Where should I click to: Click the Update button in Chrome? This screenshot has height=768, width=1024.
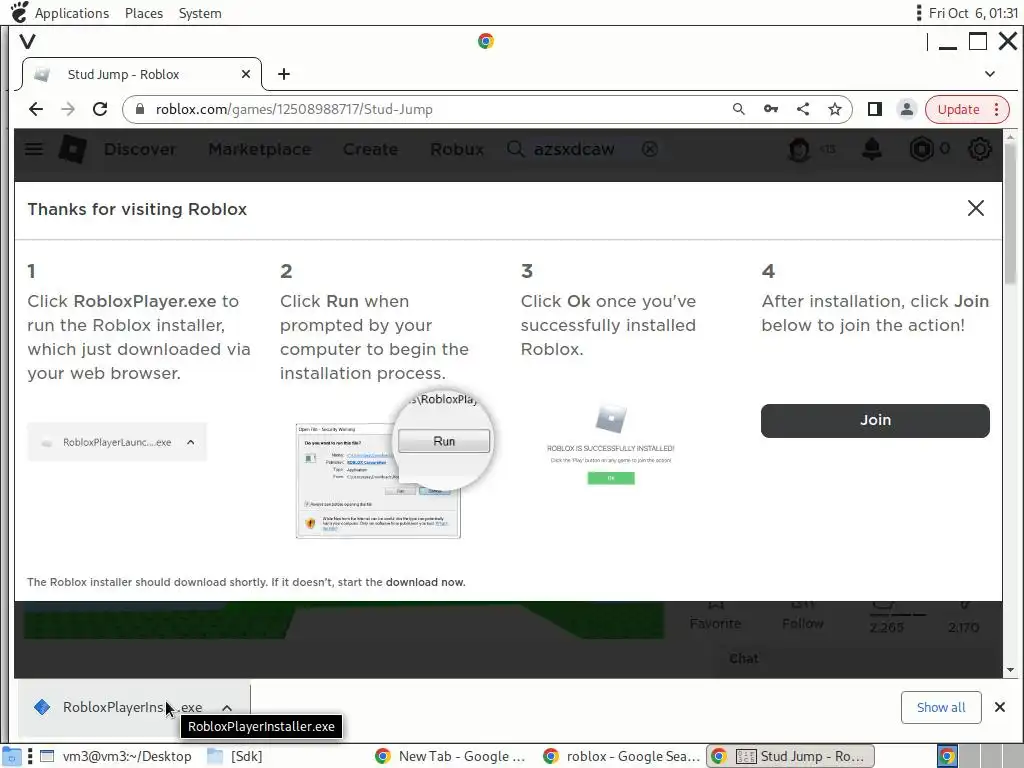[958, 109]
